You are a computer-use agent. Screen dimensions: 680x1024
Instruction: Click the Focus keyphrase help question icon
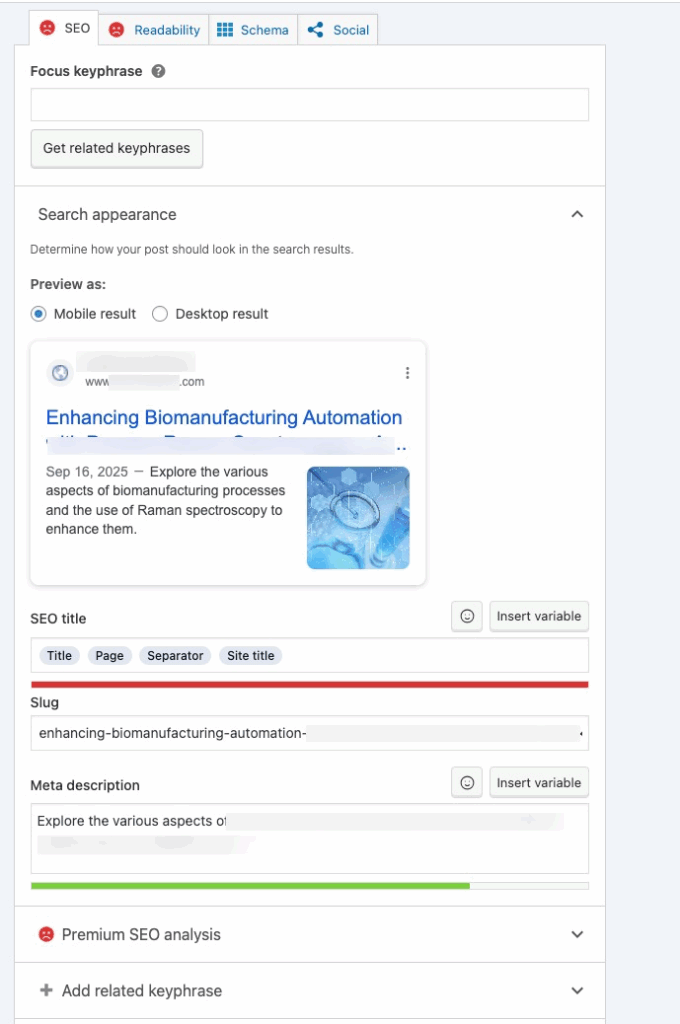pyautogui.click(x=158, y=72)
